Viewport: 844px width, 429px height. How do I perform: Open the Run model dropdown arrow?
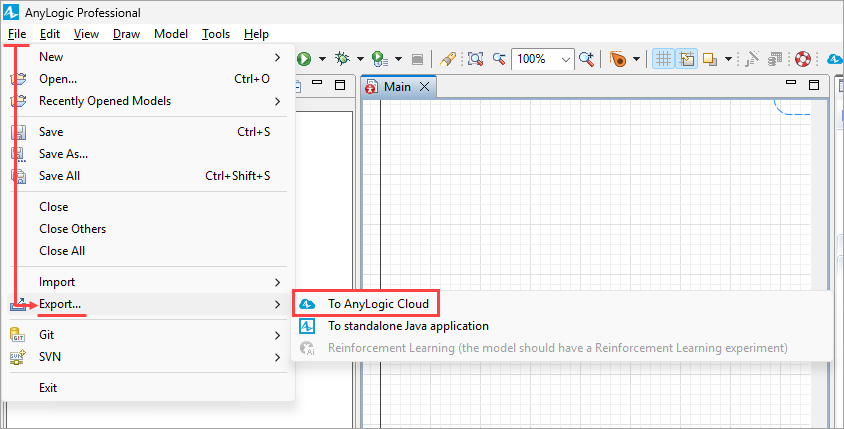(322, 59)
